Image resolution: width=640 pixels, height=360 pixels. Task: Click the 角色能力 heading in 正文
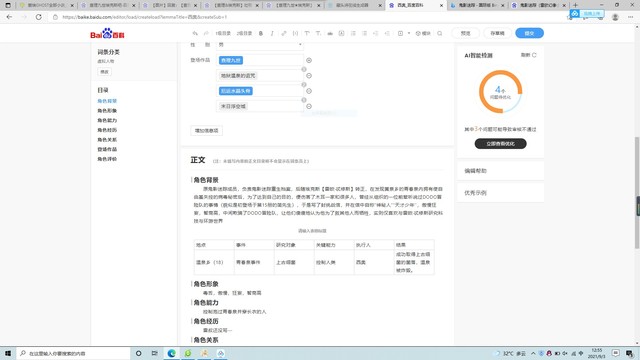point(206,302)
